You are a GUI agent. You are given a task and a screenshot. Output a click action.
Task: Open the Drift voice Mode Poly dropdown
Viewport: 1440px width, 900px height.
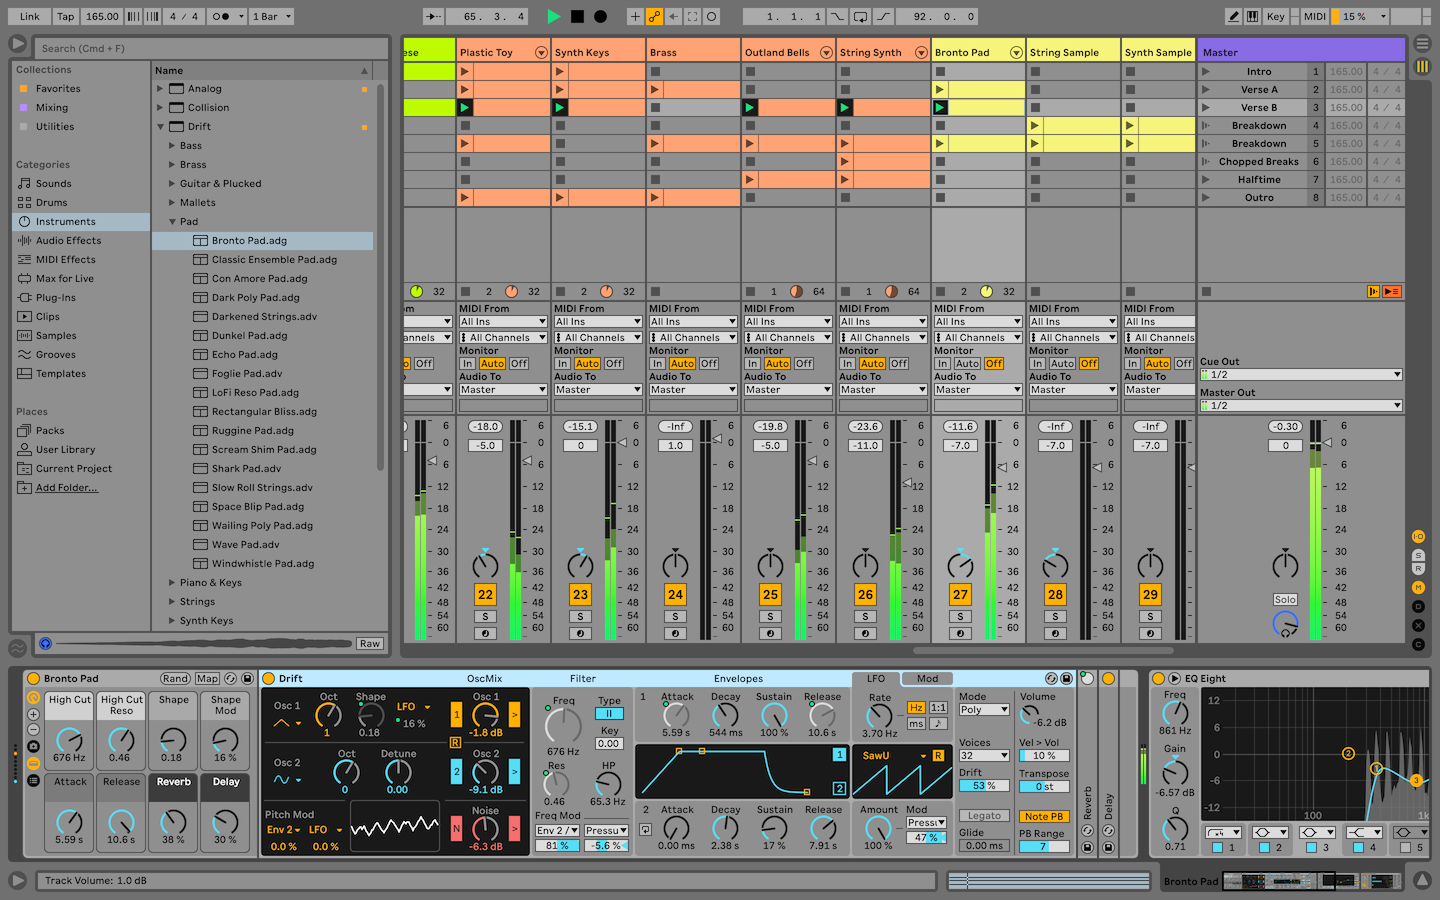984,710
